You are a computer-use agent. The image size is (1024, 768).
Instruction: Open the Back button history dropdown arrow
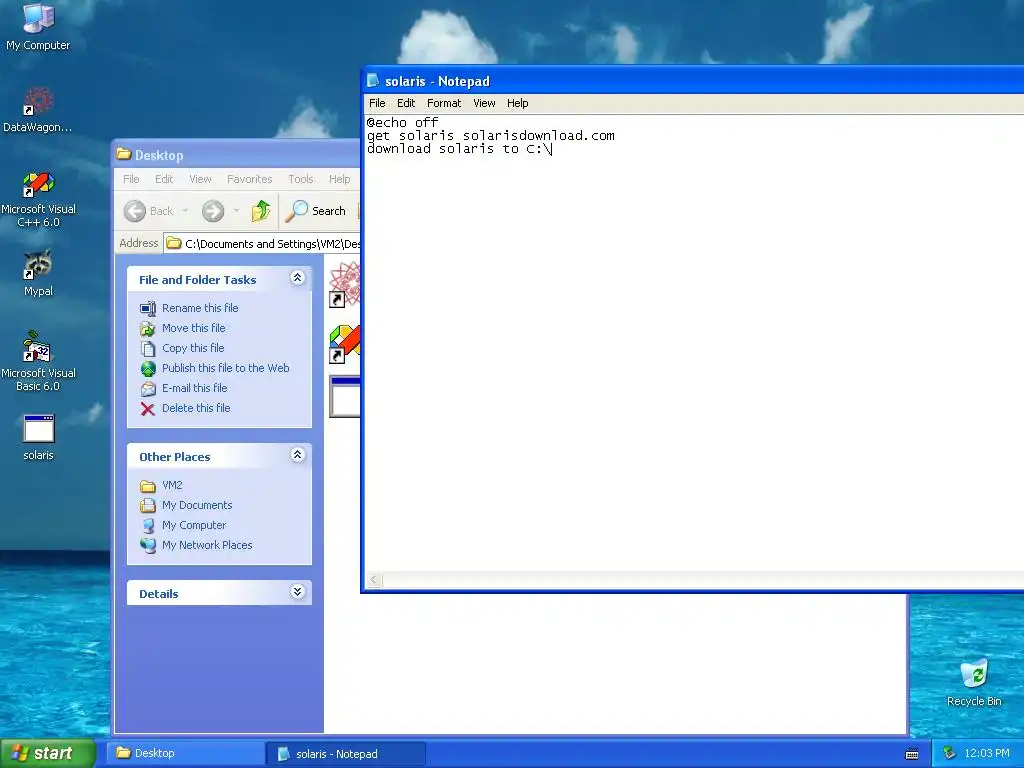coord(185,211)
